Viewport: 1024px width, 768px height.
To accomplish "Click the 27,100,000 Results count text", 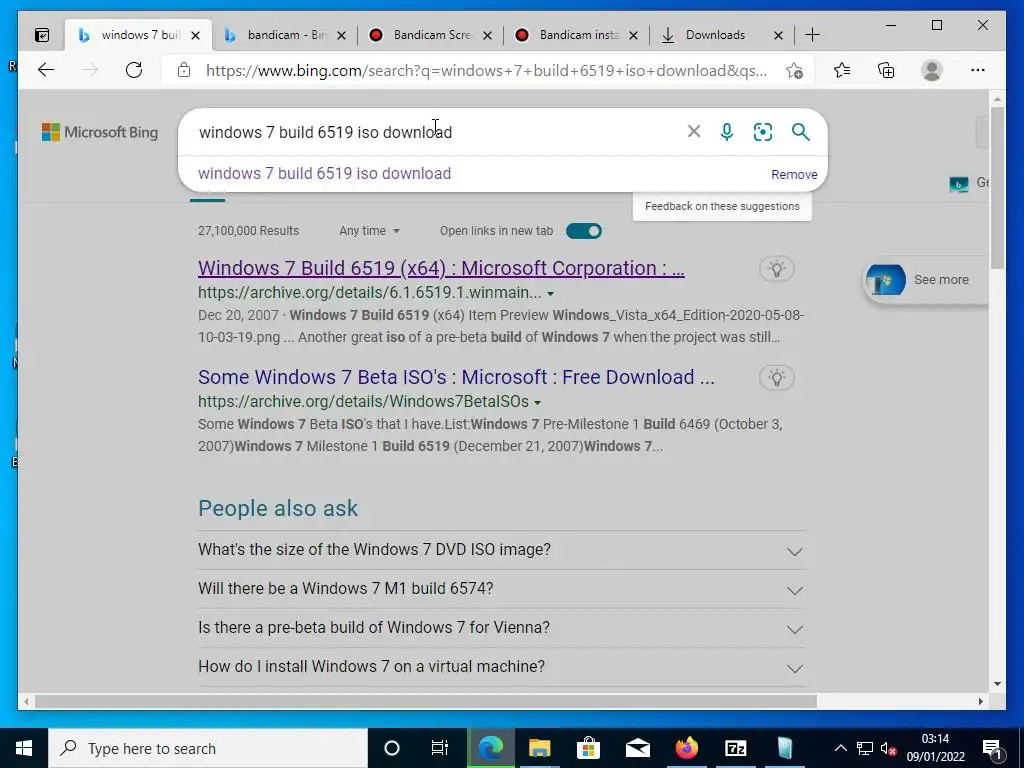I will tap(248, 231).
